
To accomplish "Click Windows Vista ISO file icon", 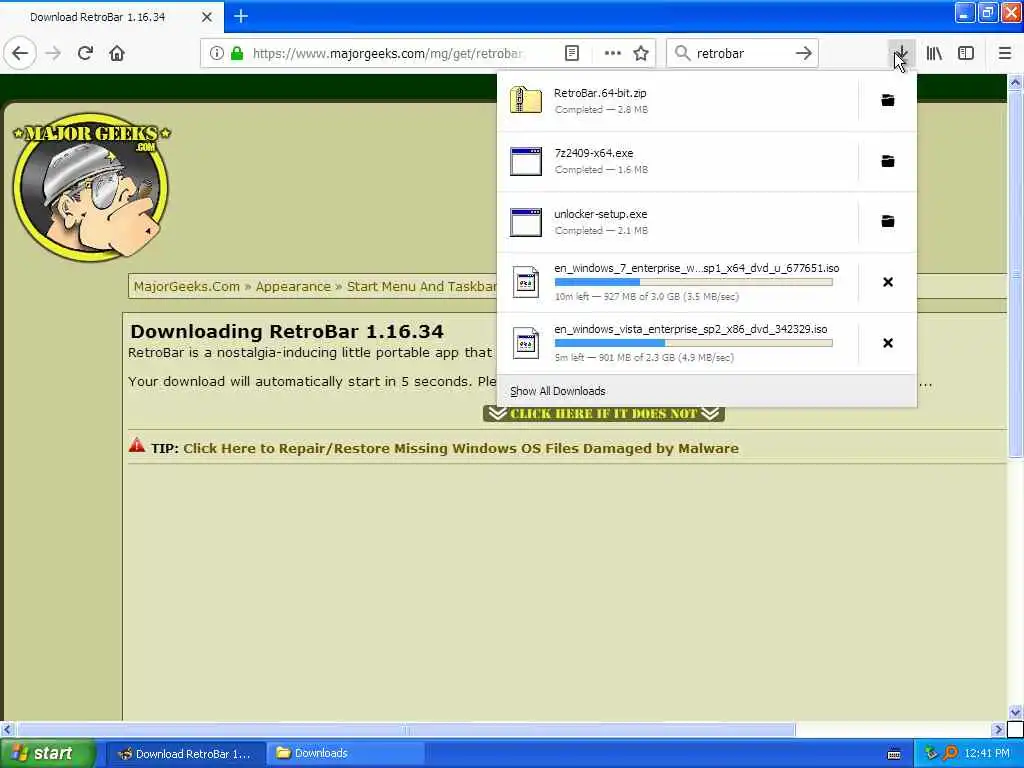I will click(526, 343).
